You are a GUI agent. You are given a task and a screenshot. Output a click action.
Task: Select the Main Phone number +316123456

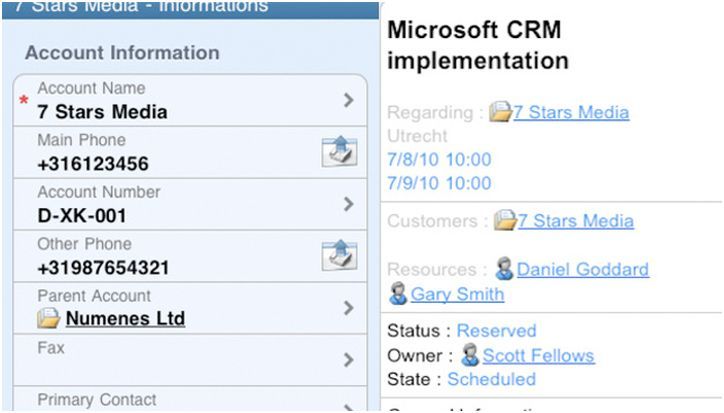click(93, 164)
